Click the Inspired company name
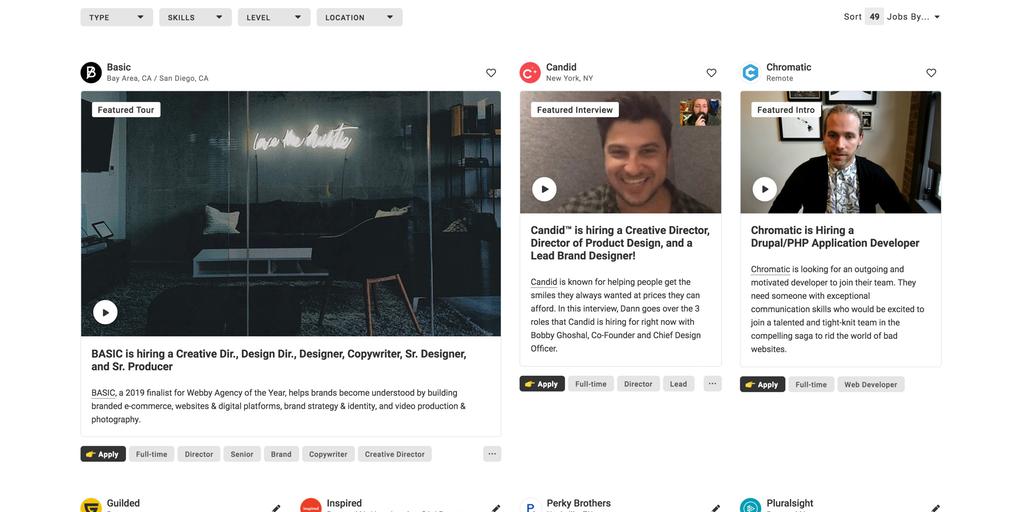1024x512 pixels. (344, 504)
